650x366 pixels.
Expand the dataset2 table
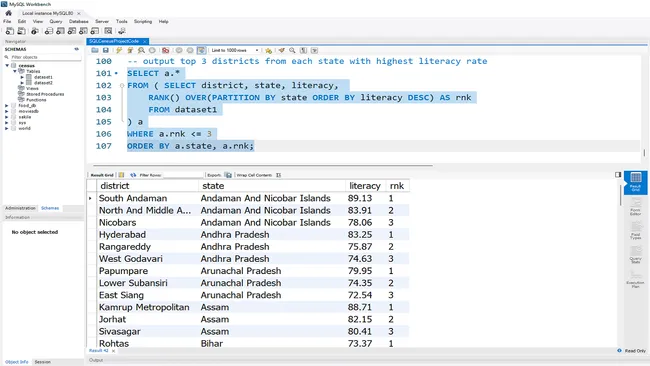pos(22,82)
